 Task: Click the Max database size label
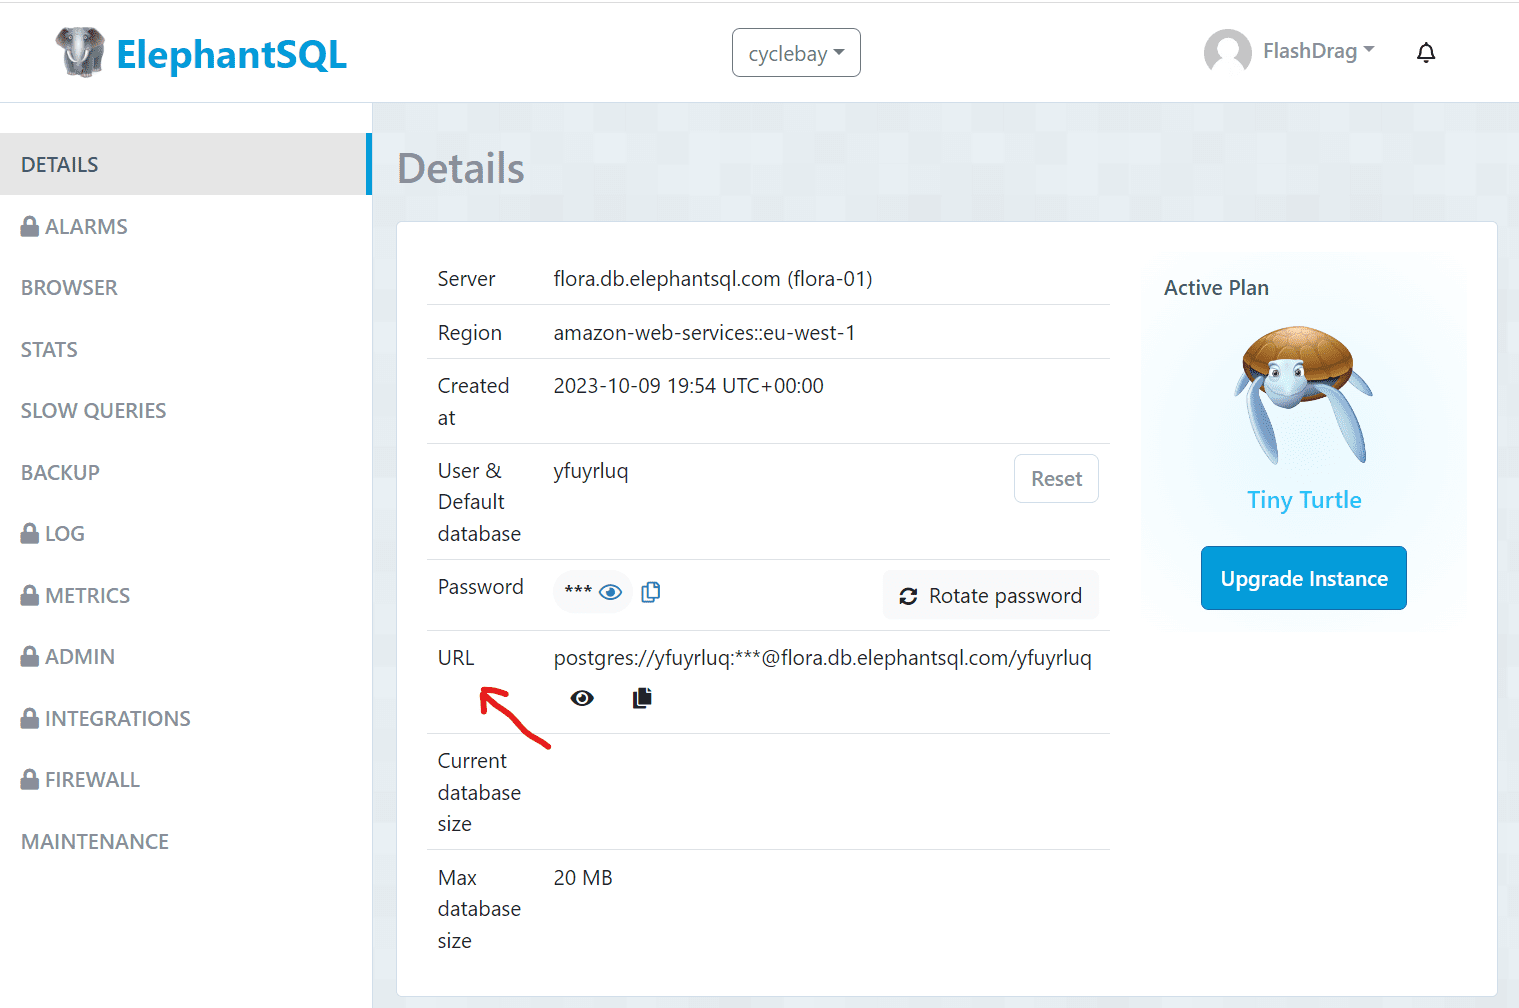479,909
